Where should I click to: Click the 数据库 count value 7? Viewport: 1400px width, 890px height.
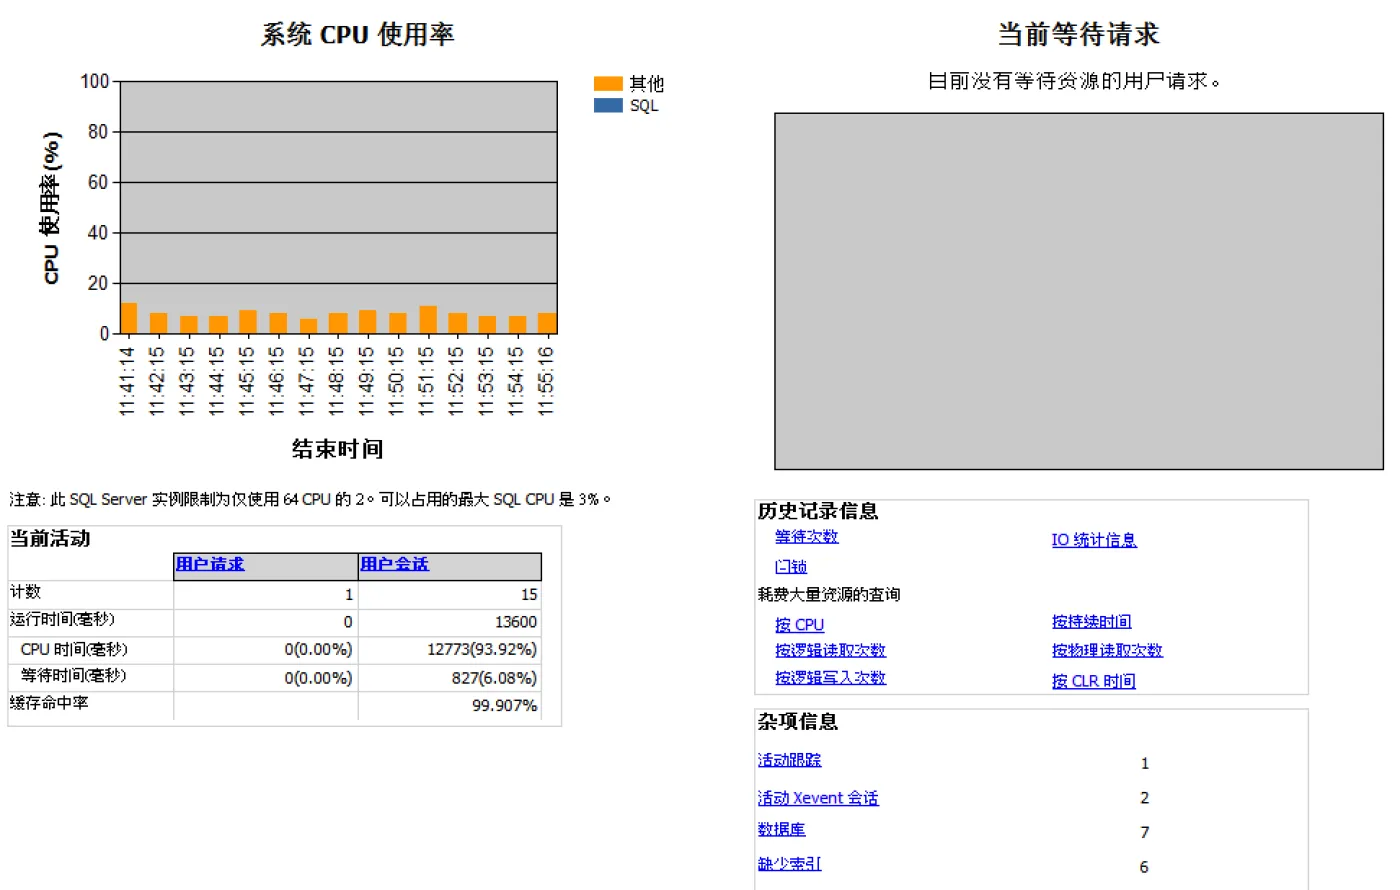pos(1145,832)
